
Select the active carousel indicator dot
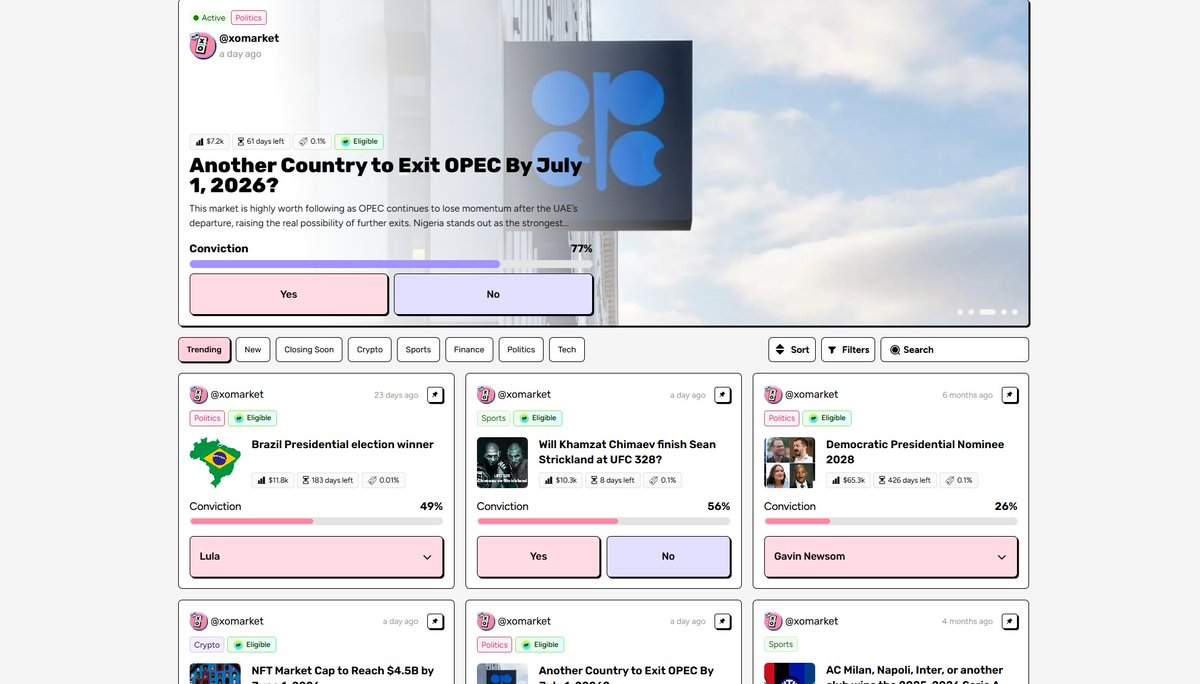(987, 312)
